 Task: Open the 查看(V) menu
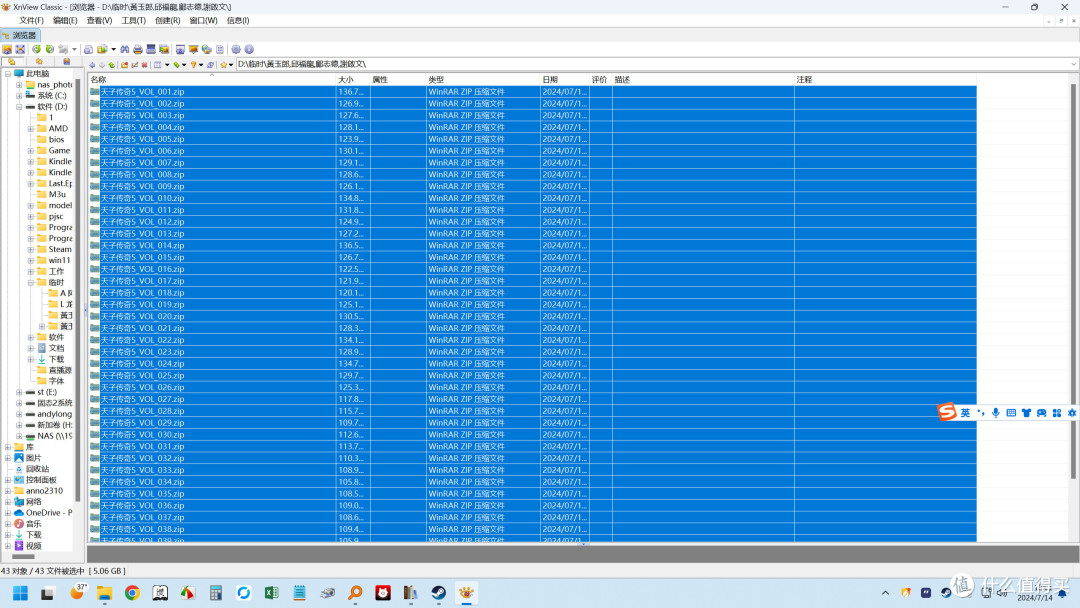point(99,21)
